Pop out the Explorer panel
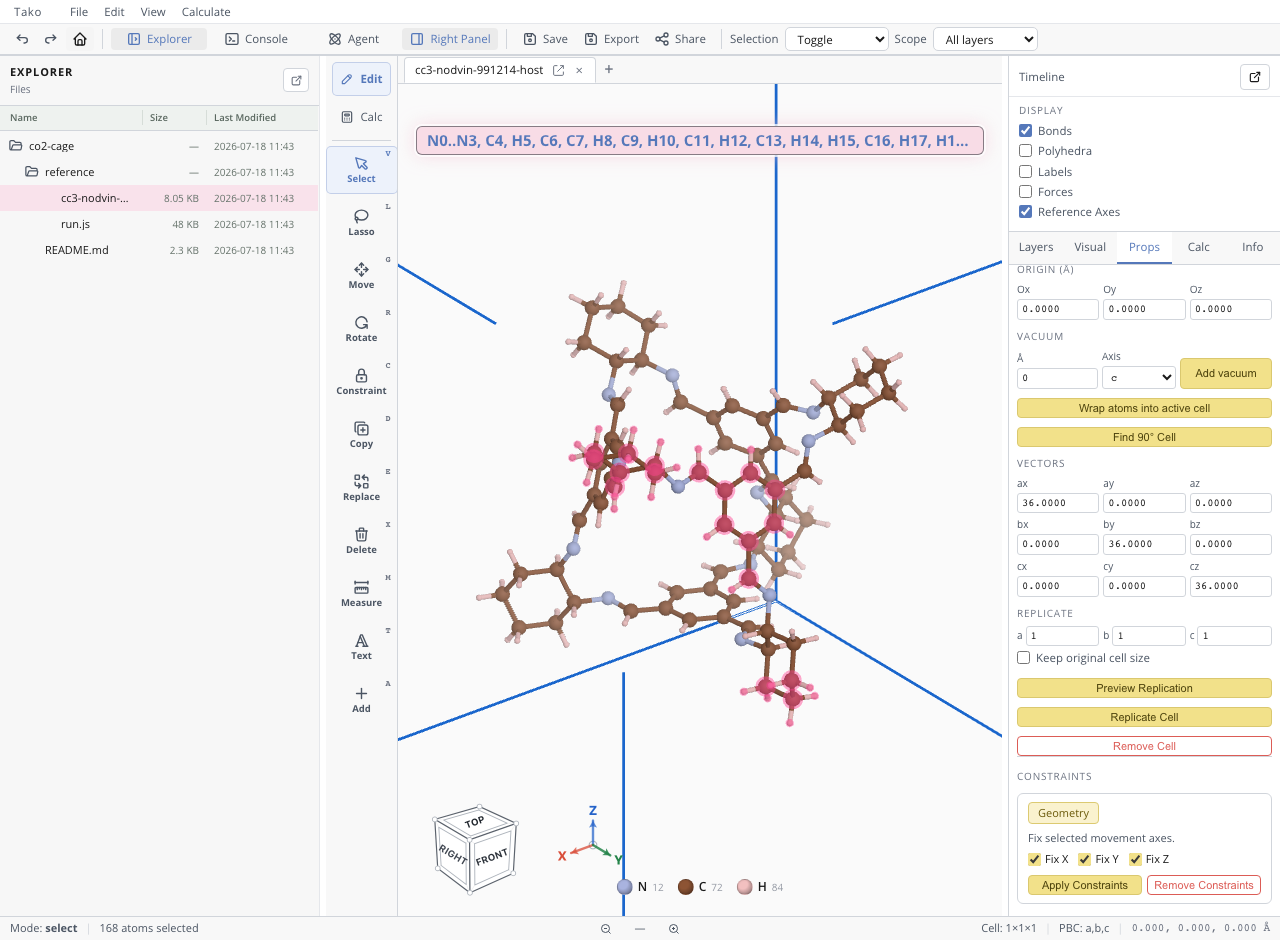The image size is (1280, 940). pyautogui.click(x=296, y=80)
